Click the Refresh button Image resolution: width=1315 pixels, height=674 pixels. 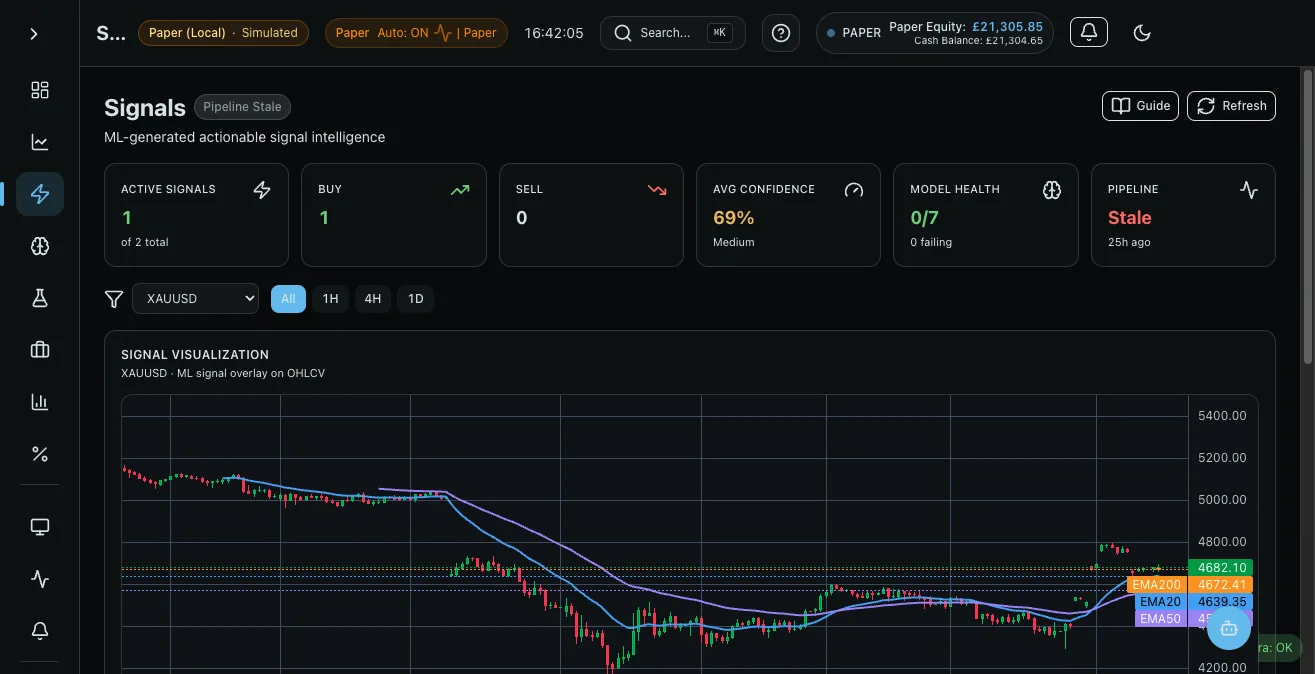(1231, 106)
